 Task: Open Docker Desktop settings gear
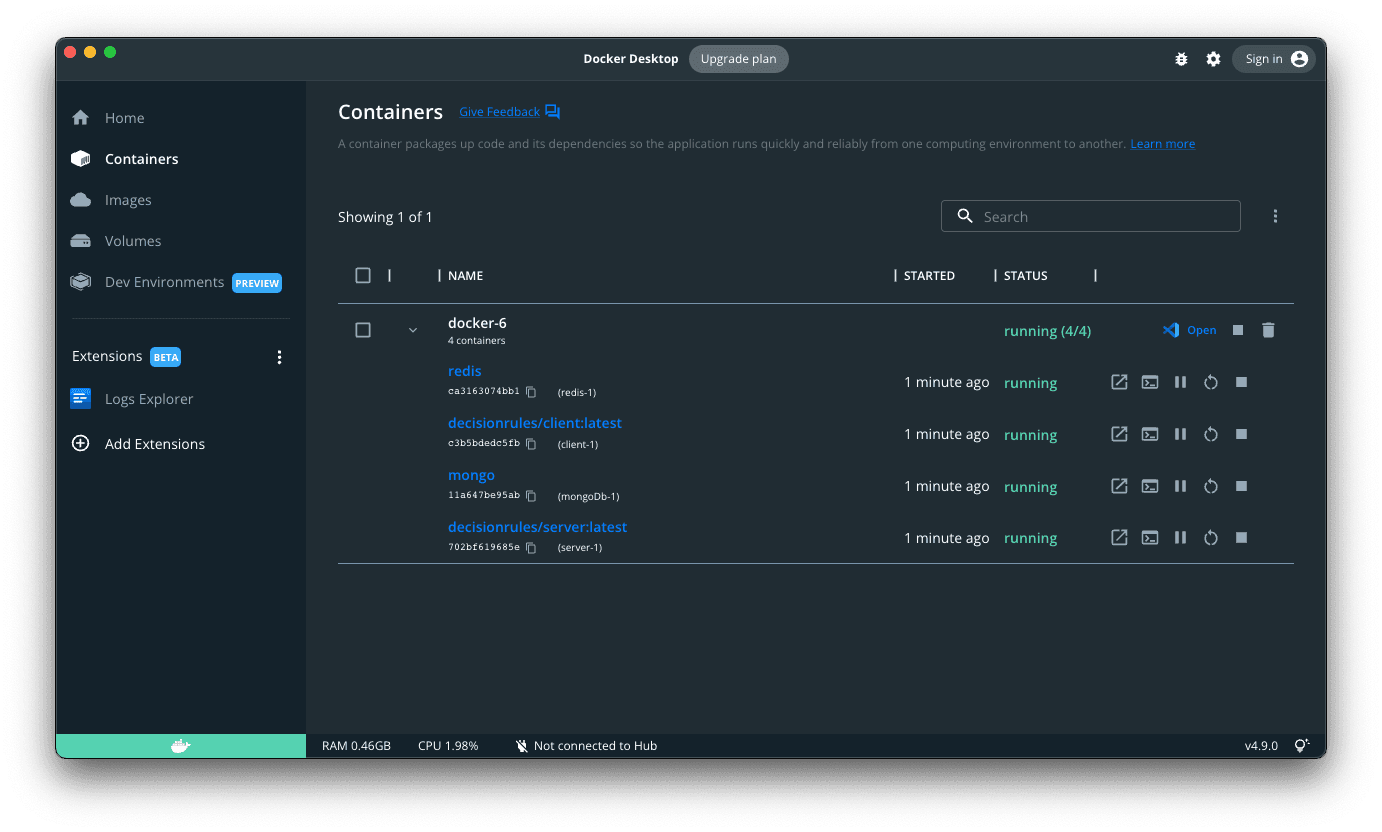[x=1213, y=59]
